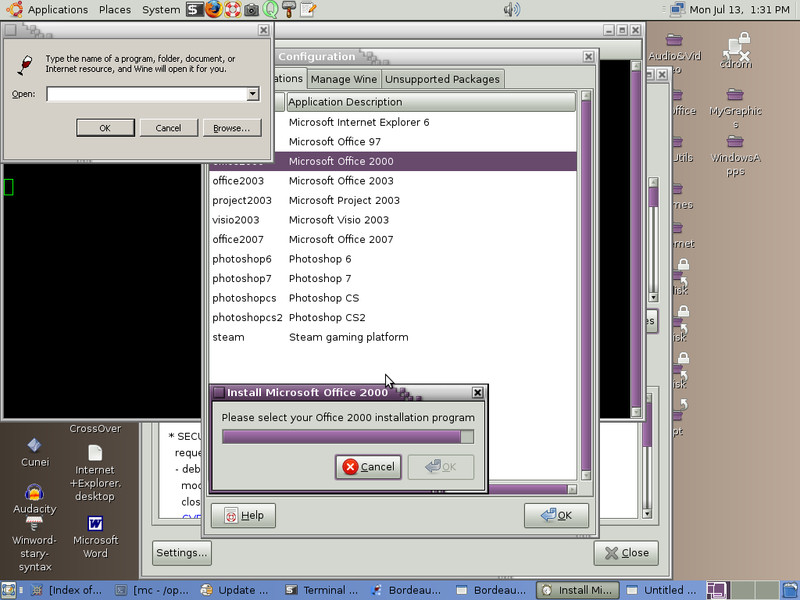
Task: Click OK in the Wine Run dialog
Action: 105,128
